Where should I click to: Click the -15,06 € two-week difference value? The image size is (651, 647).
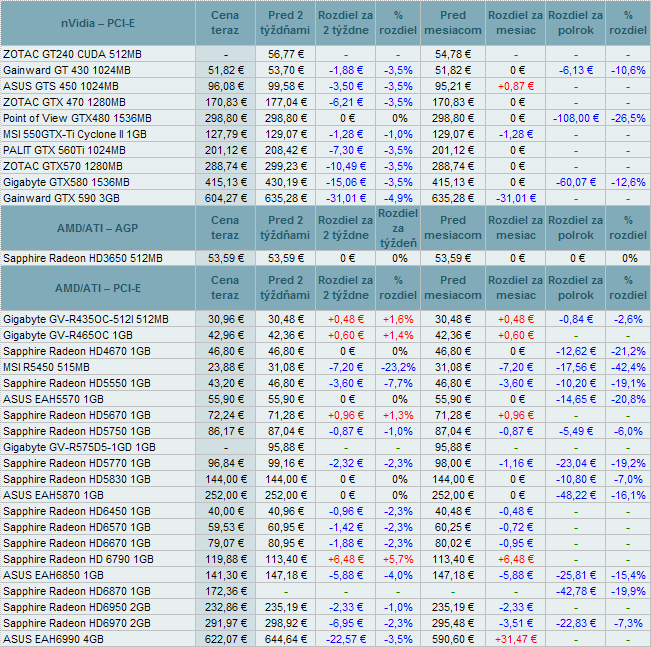tap(345, 182)
